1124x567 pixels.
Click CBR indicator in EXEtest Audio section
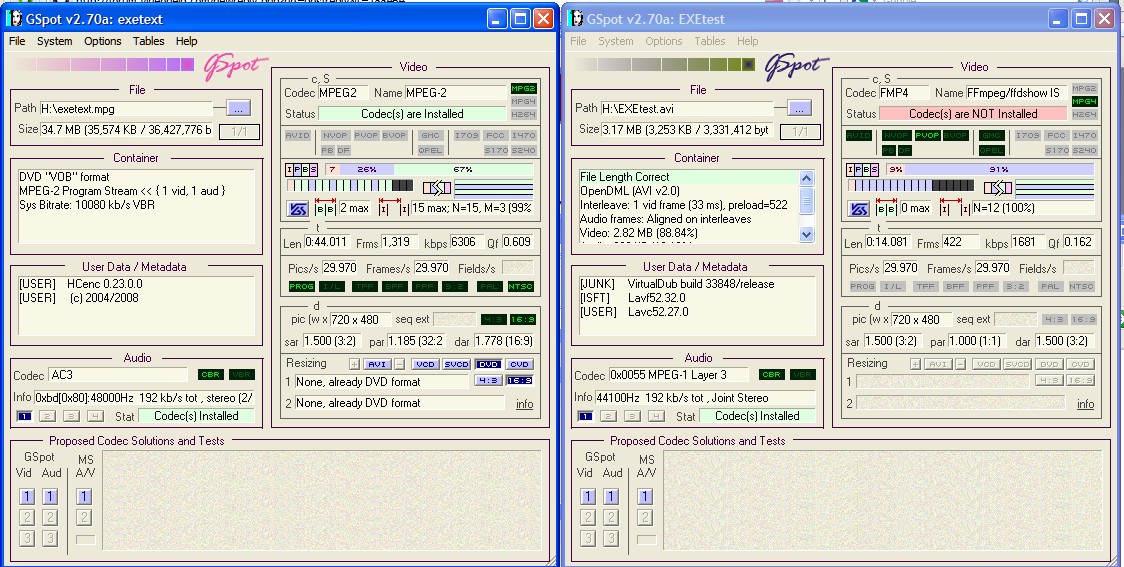click(x=771, y=375)
